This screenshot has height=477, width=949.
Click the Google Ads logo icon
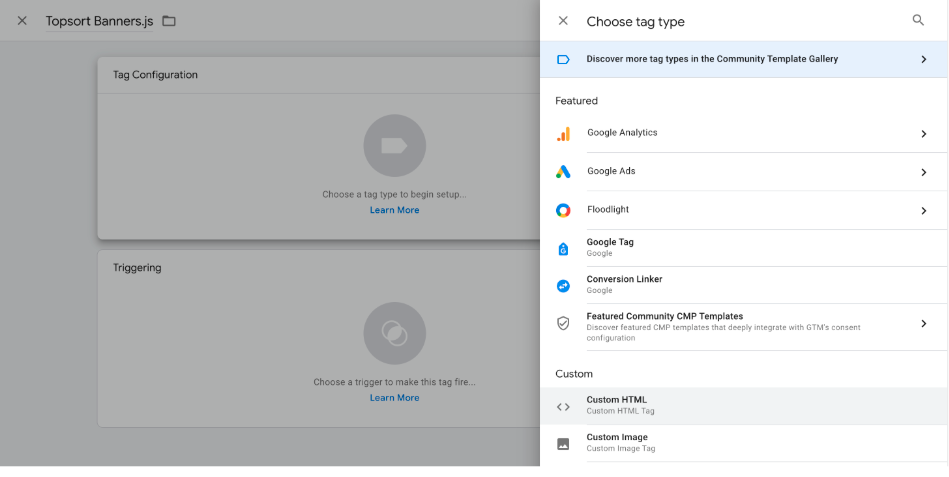(563, 172)
